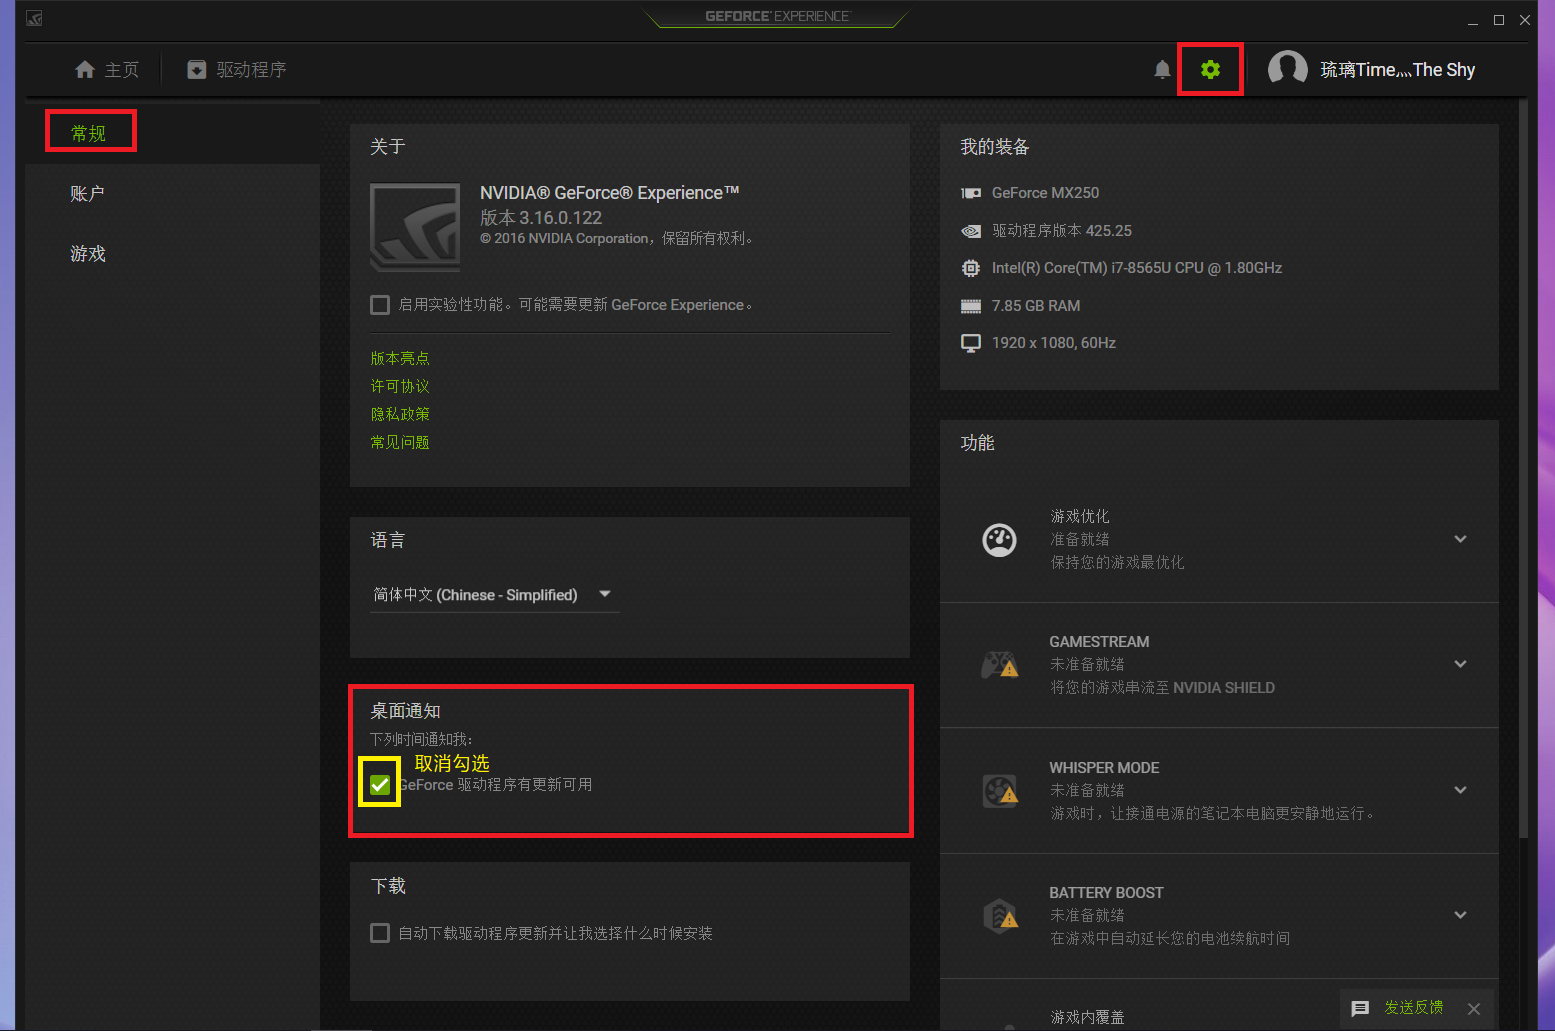Click the WHISPER MODE fan icon
The image size is (1555, 1031).
(x=999, y=791)
